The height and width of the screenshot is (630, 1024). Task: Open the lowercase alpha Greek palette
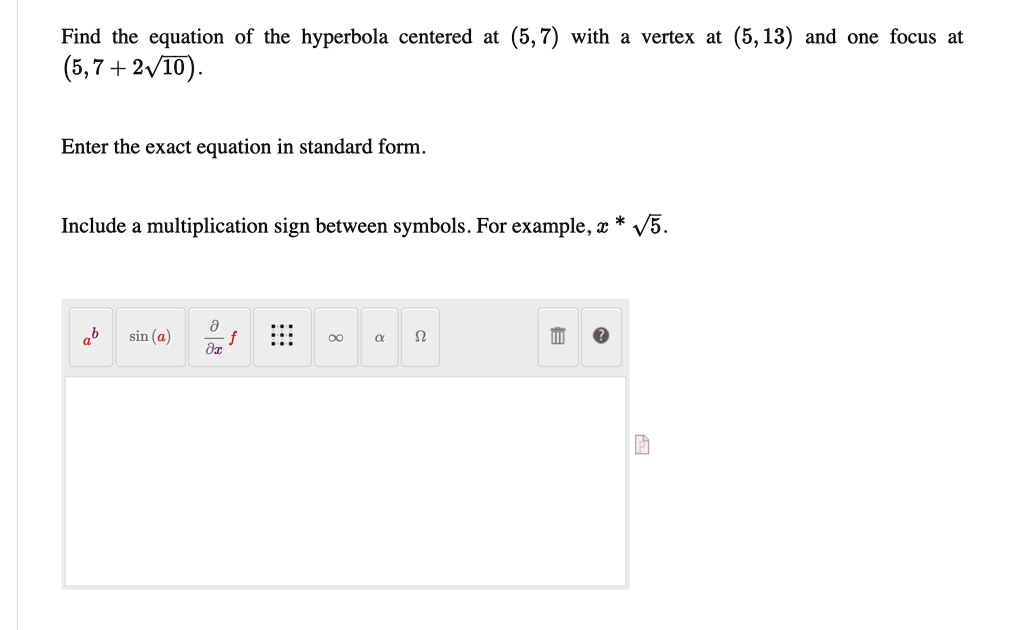379,337
